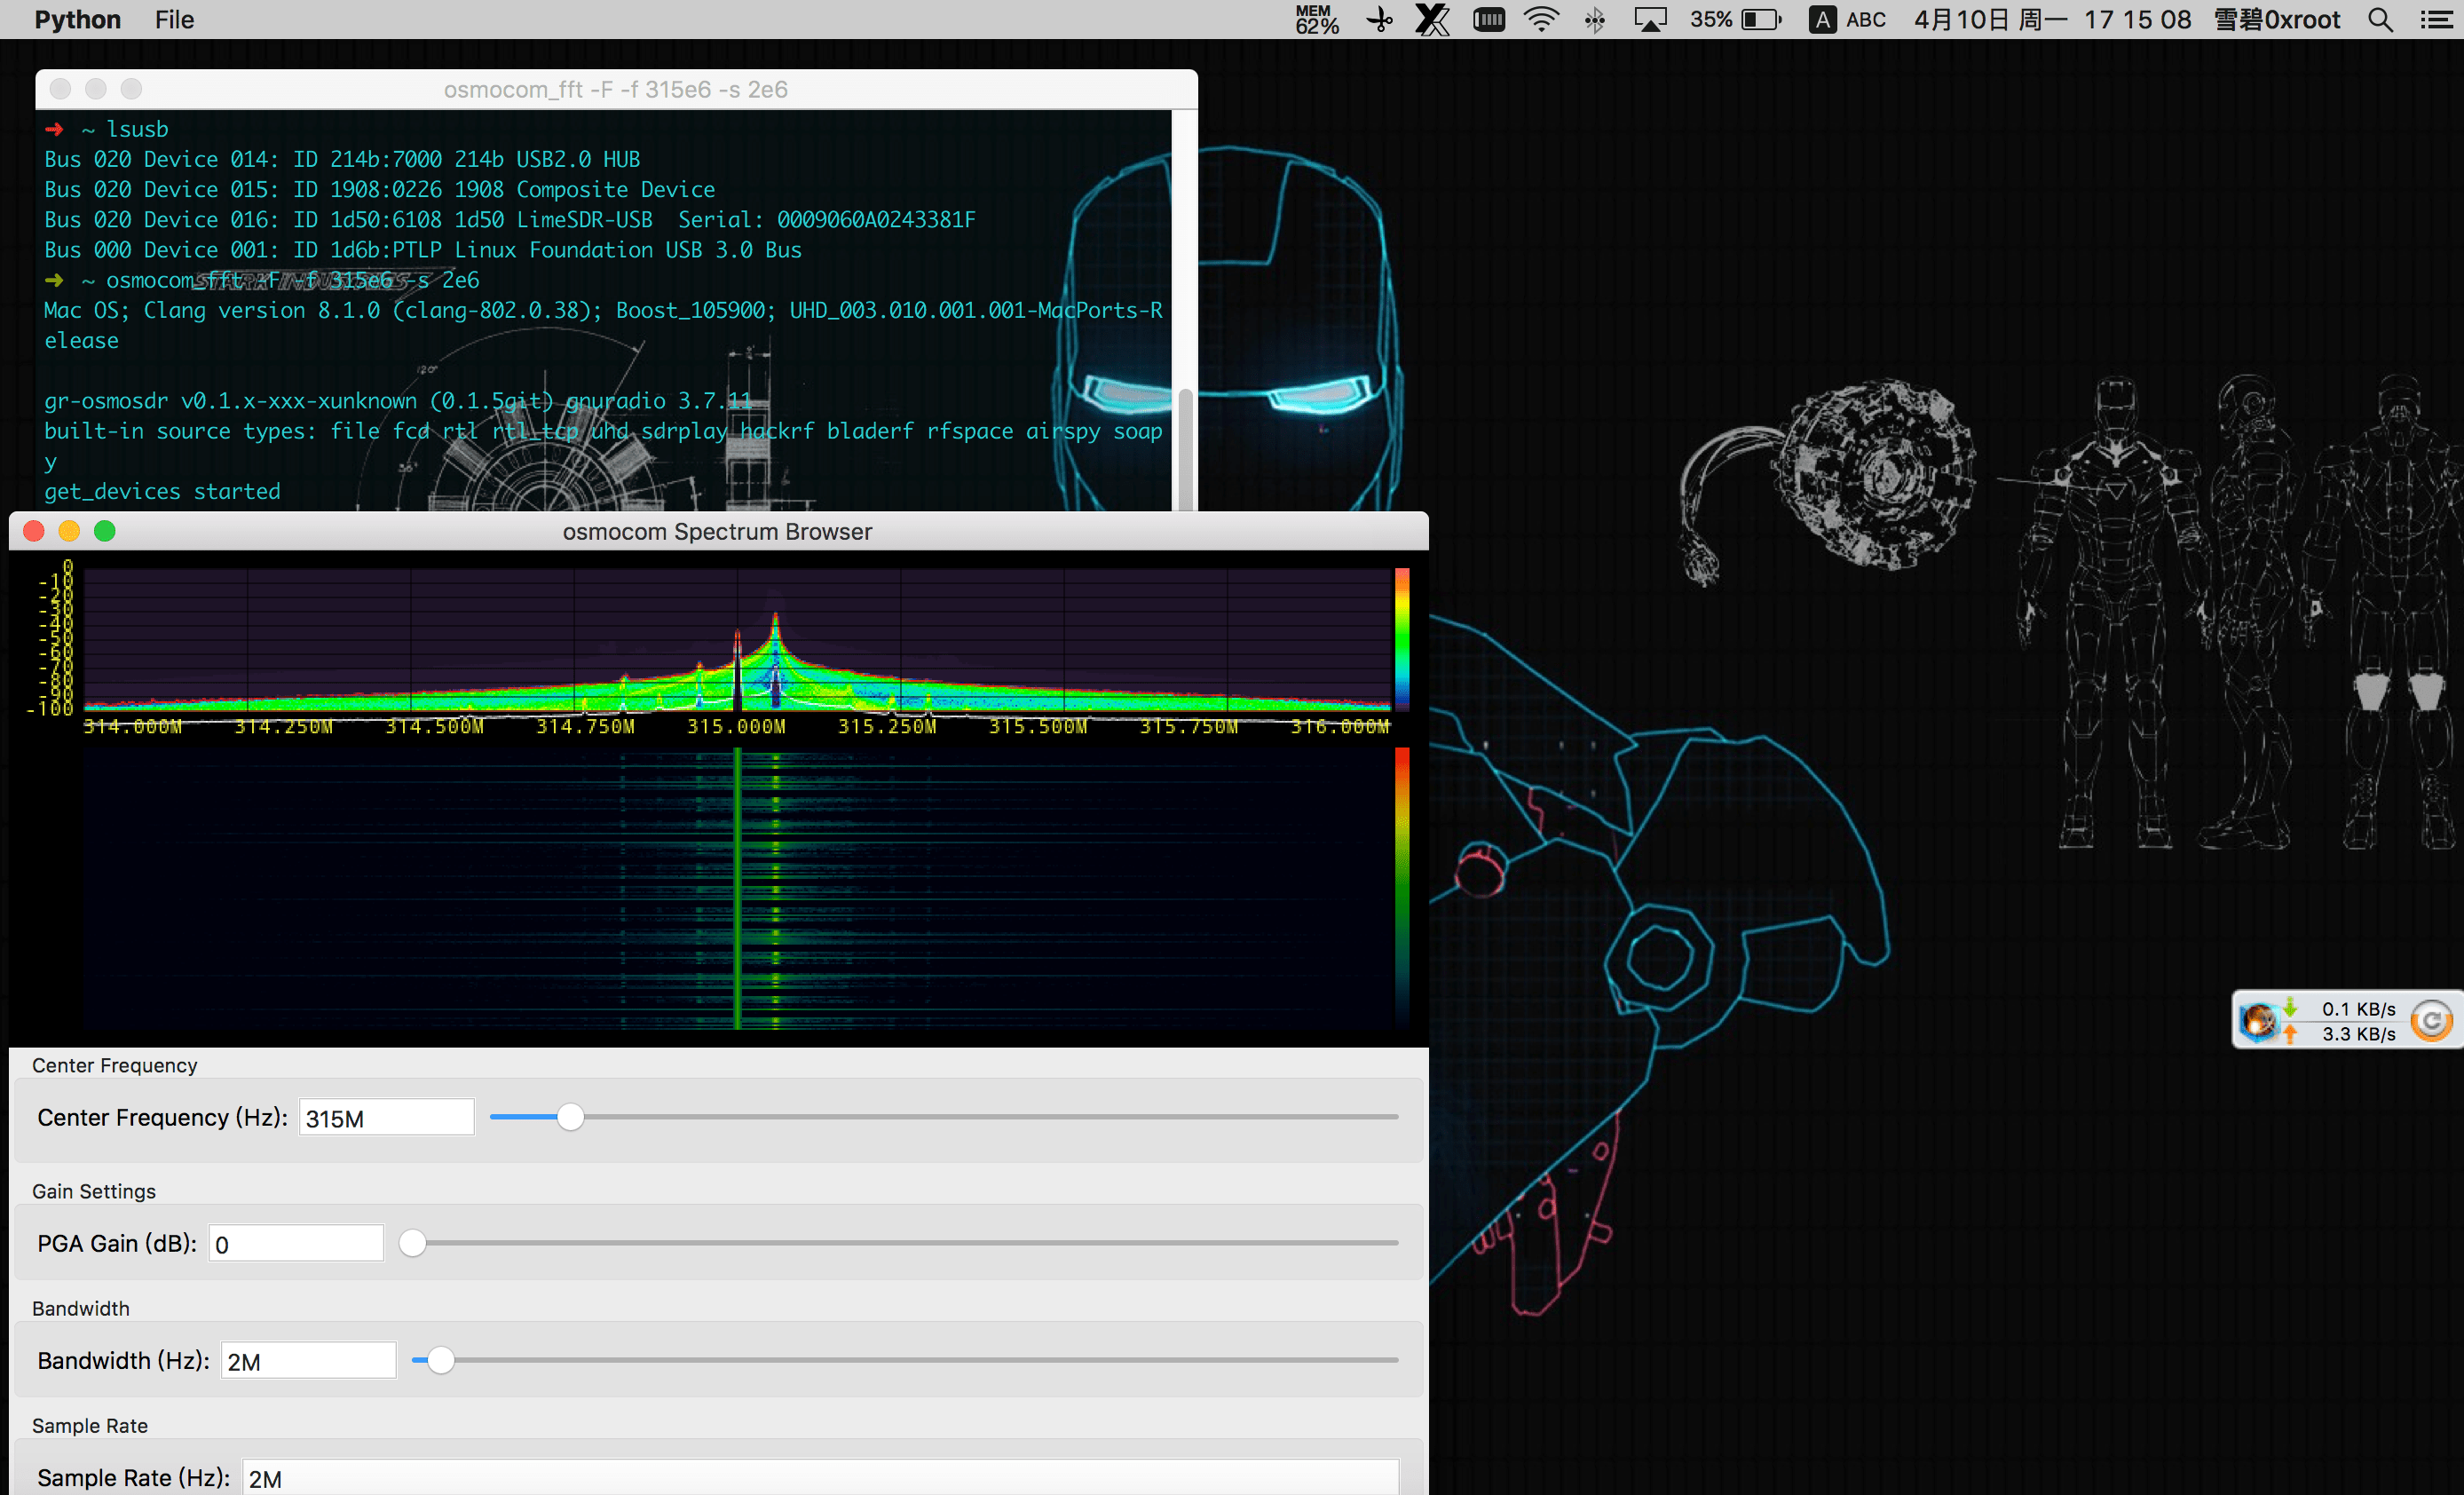Click the PGA Gain slider handle
Screen dimensions: 2464x1495
pyautogui.click(x=412, y=1243)
